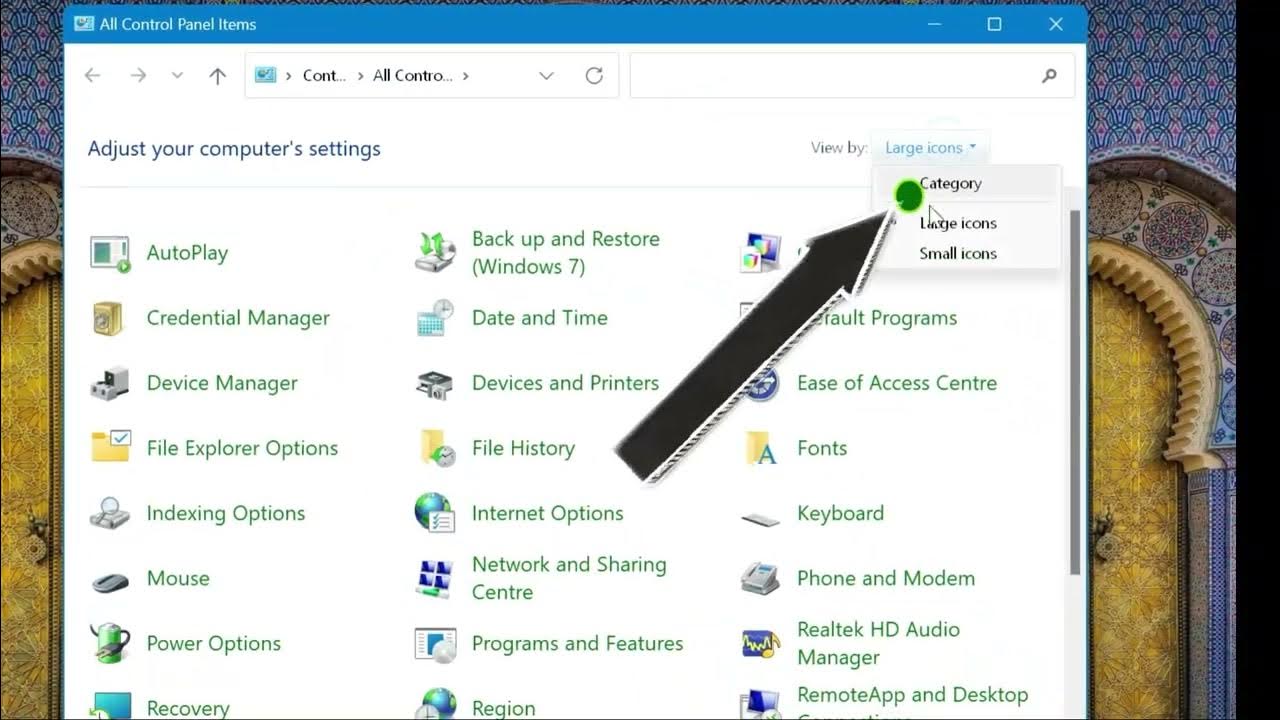Click the Devices and Printers icon

click(x=435, y=384)
